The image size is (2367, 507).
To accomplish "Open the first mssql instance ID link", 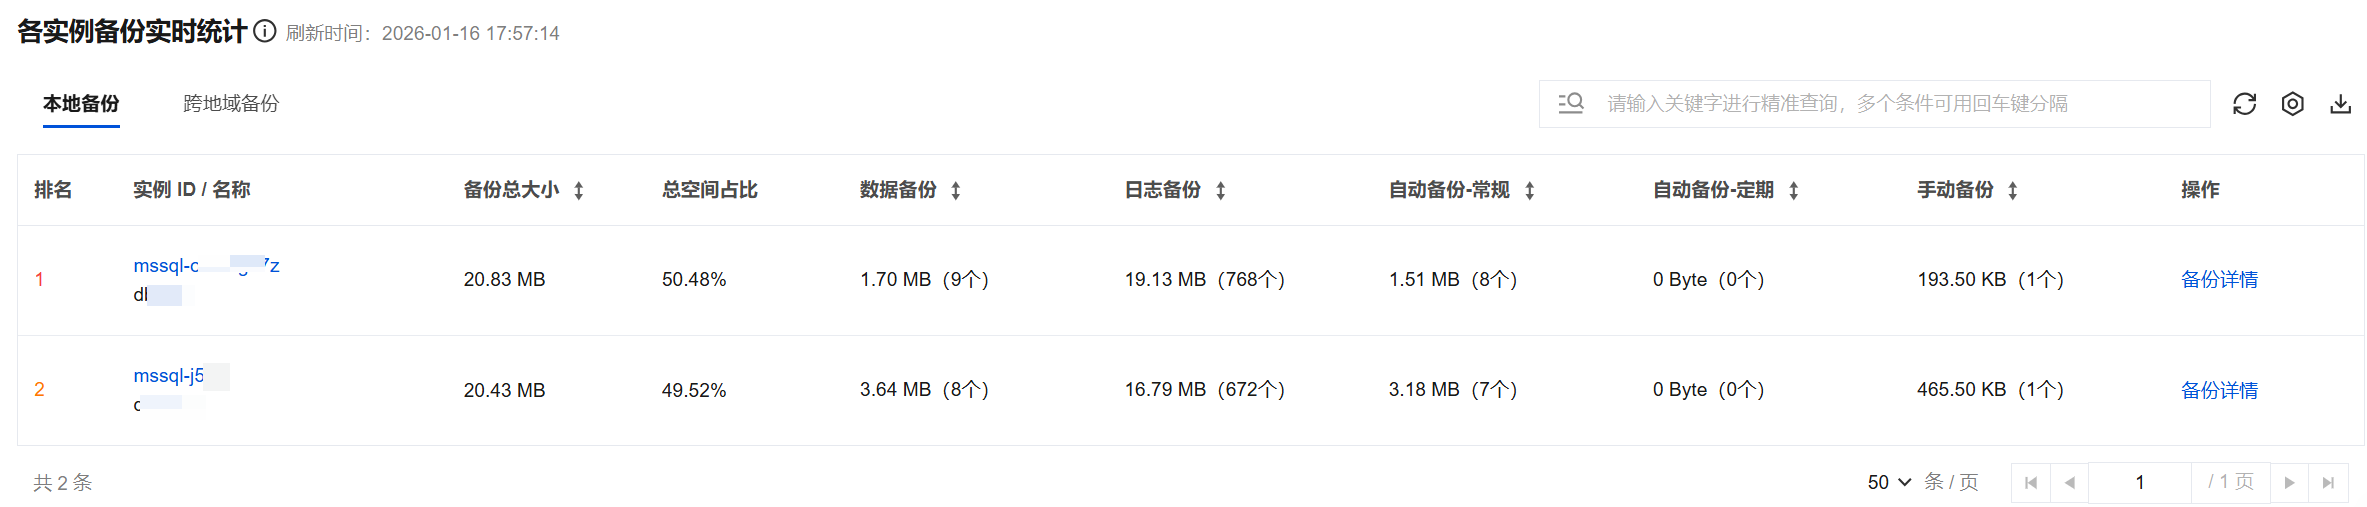I will point(167,266).
